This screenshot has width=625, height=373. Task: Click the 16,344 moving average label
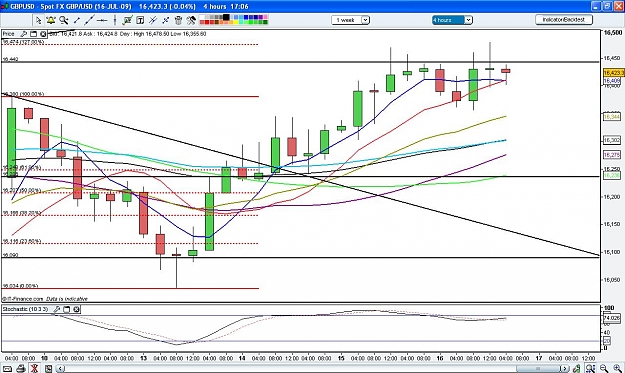tap(612, 117)
